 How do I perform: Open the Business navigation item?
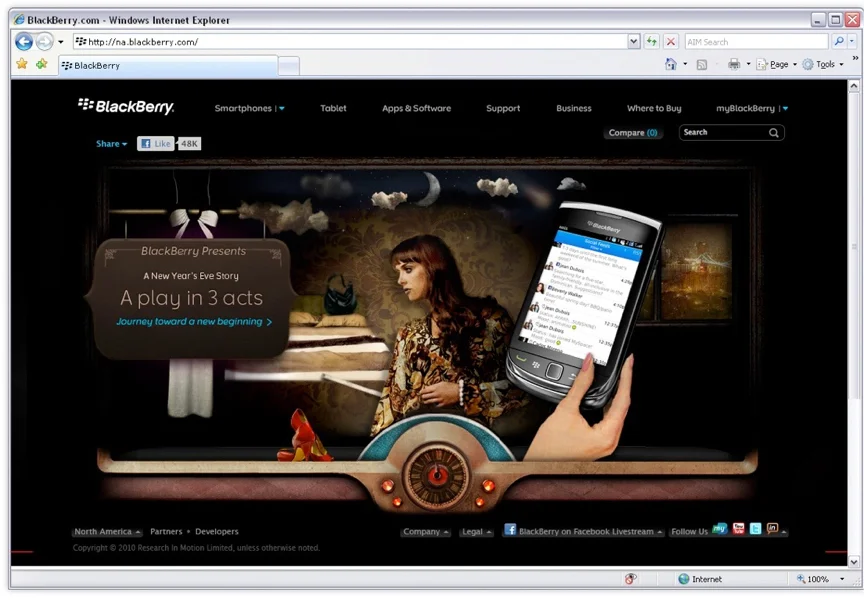pos(574,109)
